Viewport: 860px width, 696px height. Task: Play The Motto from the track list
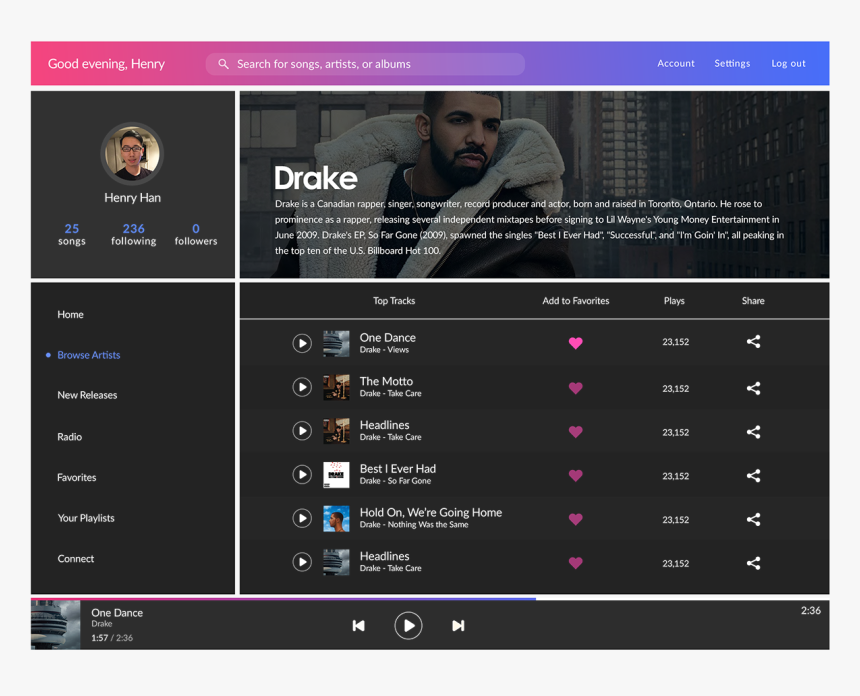coord(302,387)
